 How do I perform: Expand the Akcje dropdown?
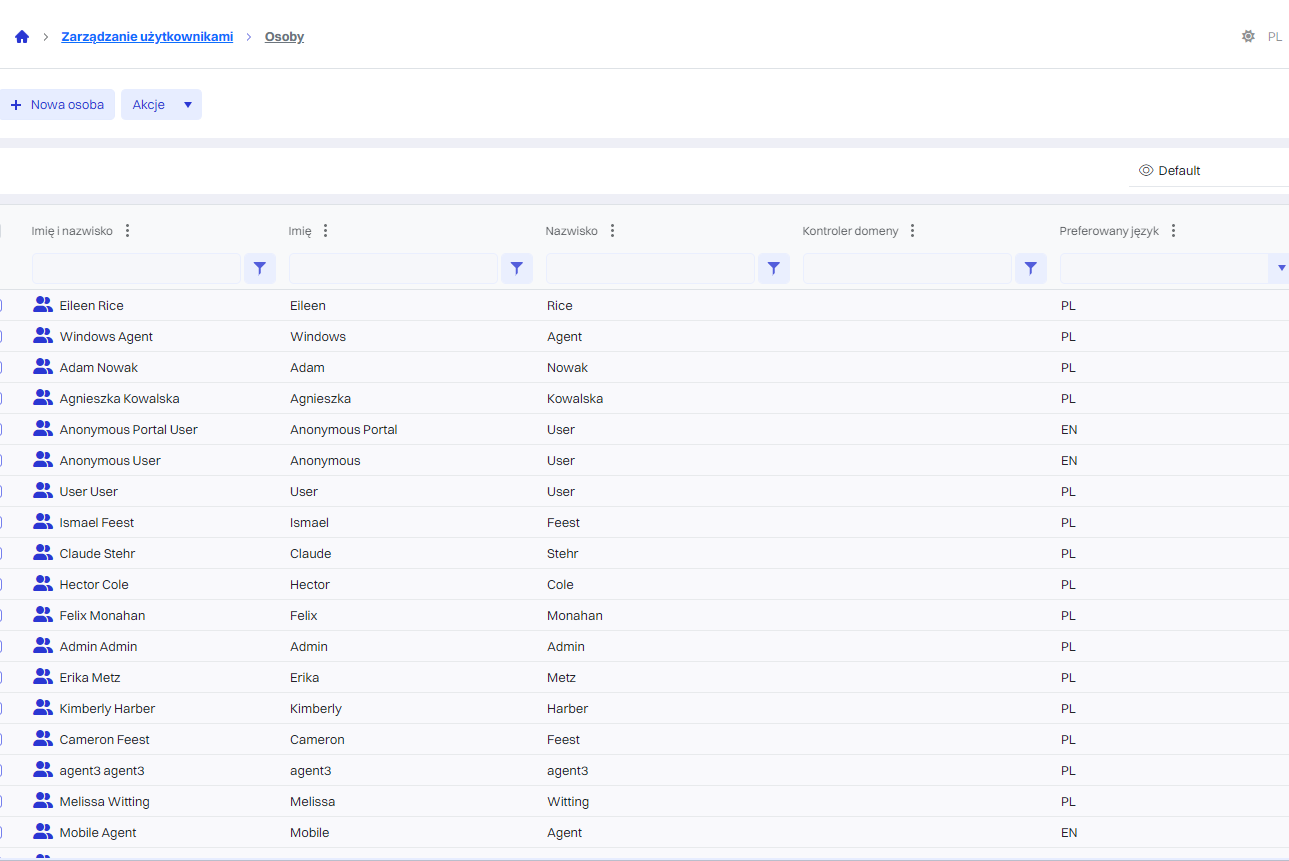point(187,105)
